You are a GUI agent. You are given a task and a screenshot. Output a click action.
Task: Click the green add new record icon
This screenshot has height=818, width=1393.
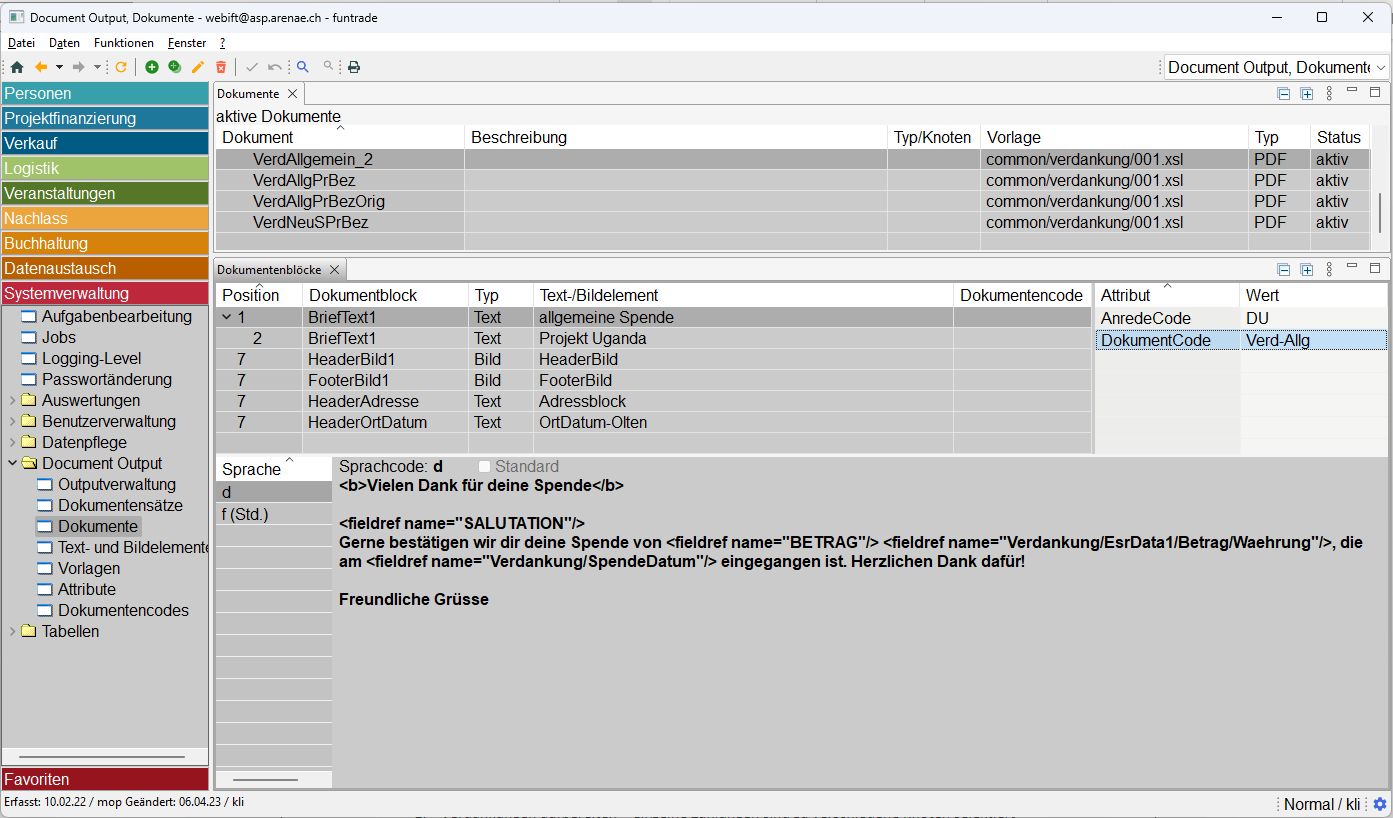(x=152, y=67)
